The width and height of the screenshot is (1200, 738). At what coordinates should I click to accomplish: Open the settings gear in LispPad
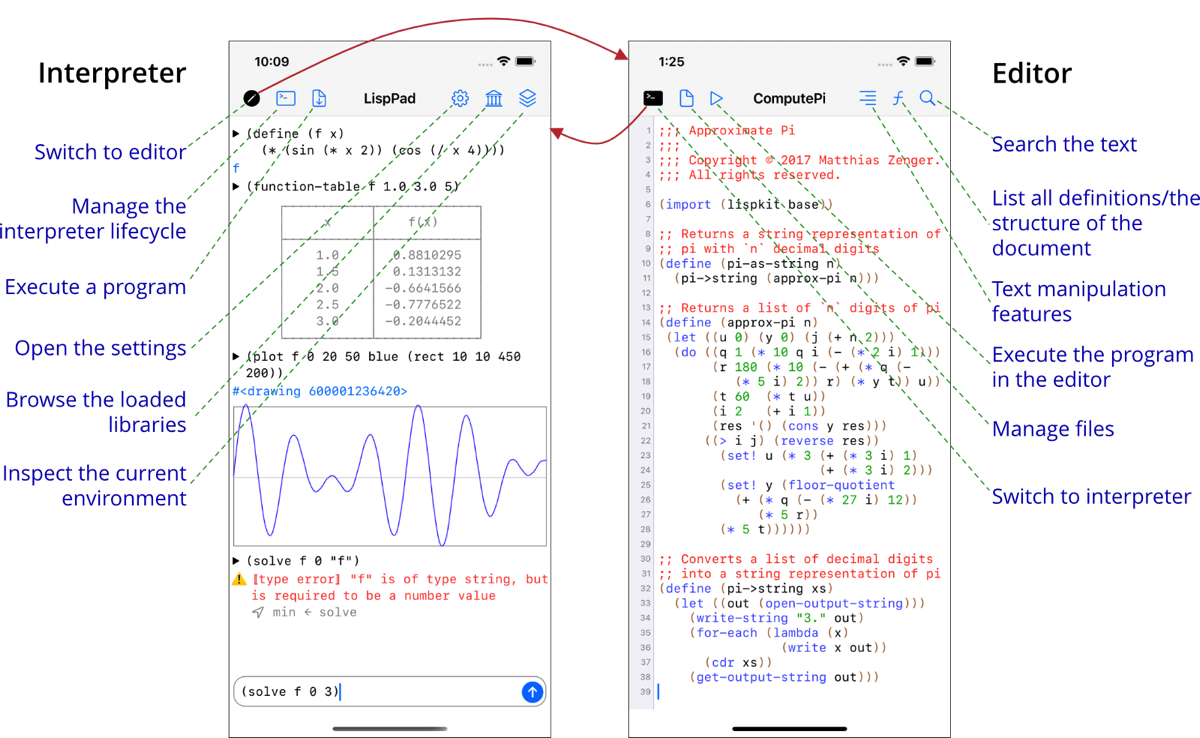tap(460, 98)
